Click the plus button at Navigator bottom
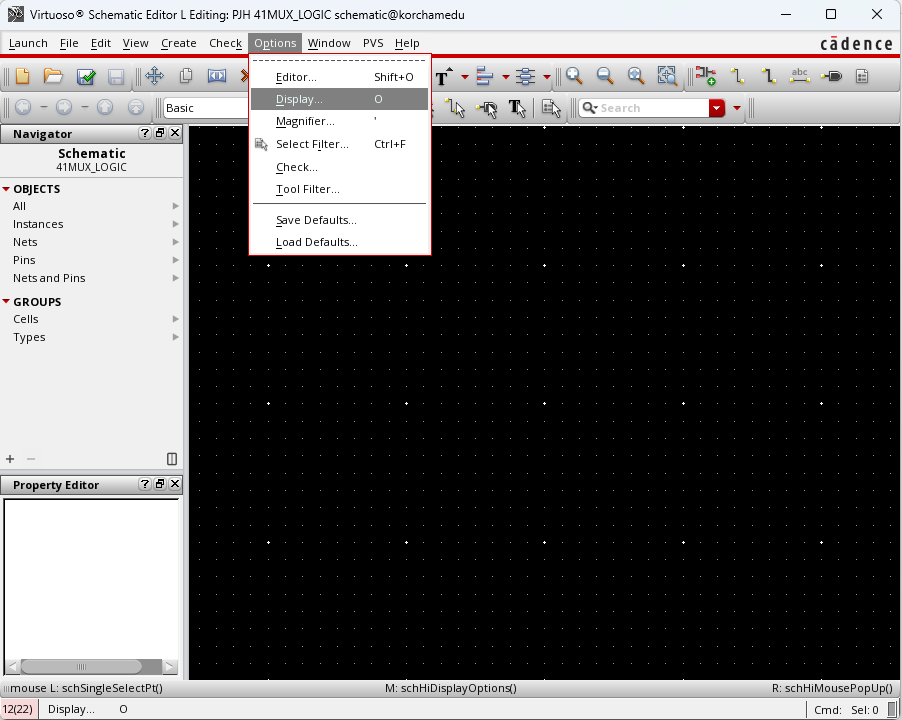 click(x=10, y=458)
